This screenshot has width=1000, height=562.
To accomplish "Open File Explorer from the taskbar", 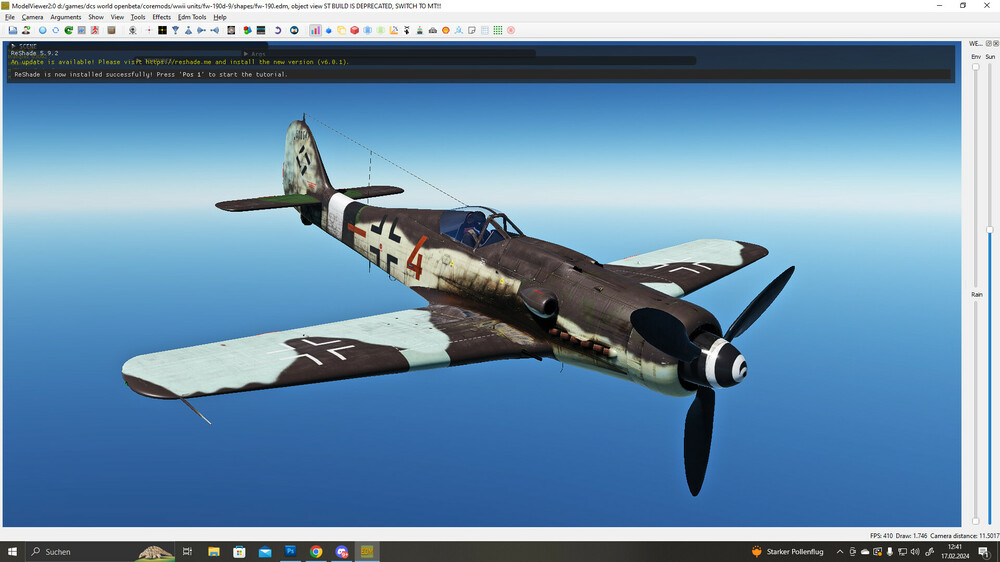I will click(214, 552).
